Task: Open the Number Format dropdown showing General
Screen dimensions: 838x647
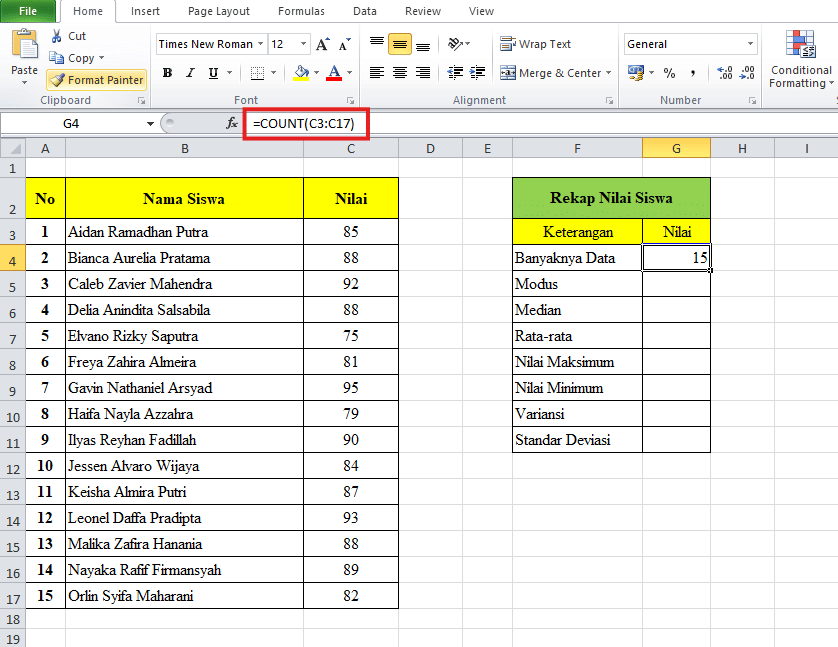Action: pyautogui.click(x=690, y=44)
